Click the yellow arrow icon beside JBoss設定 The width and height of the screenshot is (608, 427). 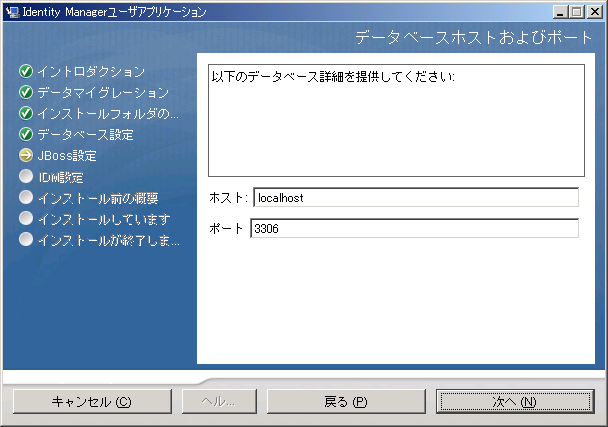point(26,155)
